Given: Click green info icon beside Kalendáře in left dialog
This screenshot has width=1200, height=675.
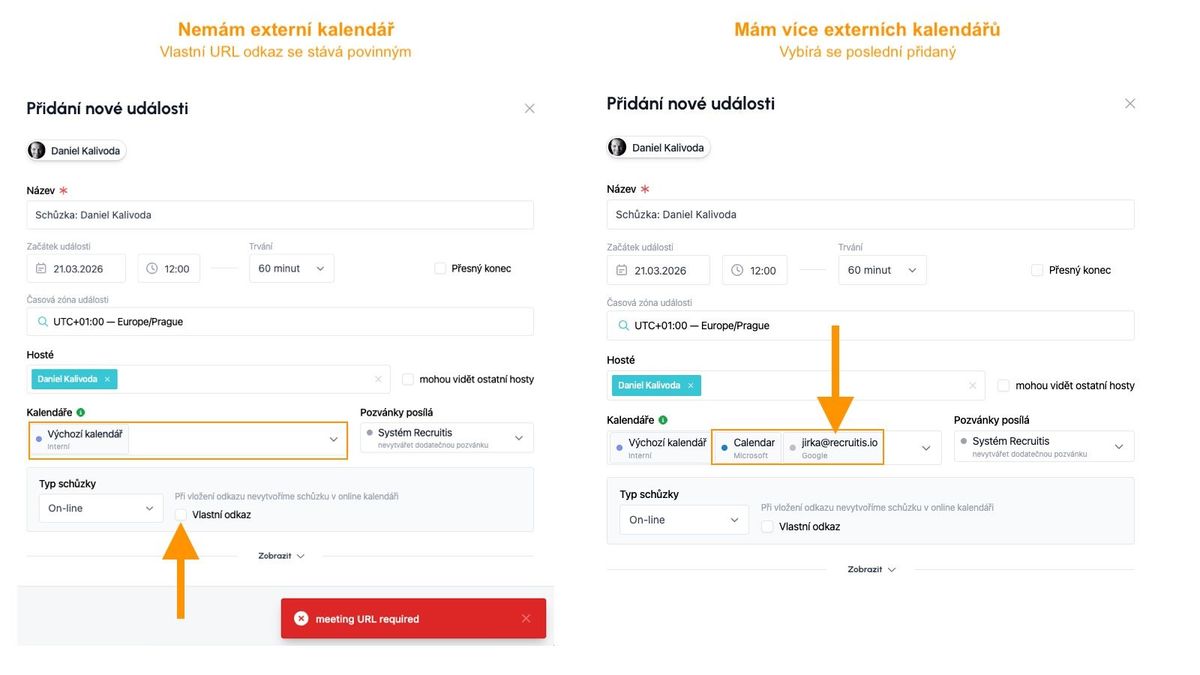Looking at the screenshot, I should point(81,412).
